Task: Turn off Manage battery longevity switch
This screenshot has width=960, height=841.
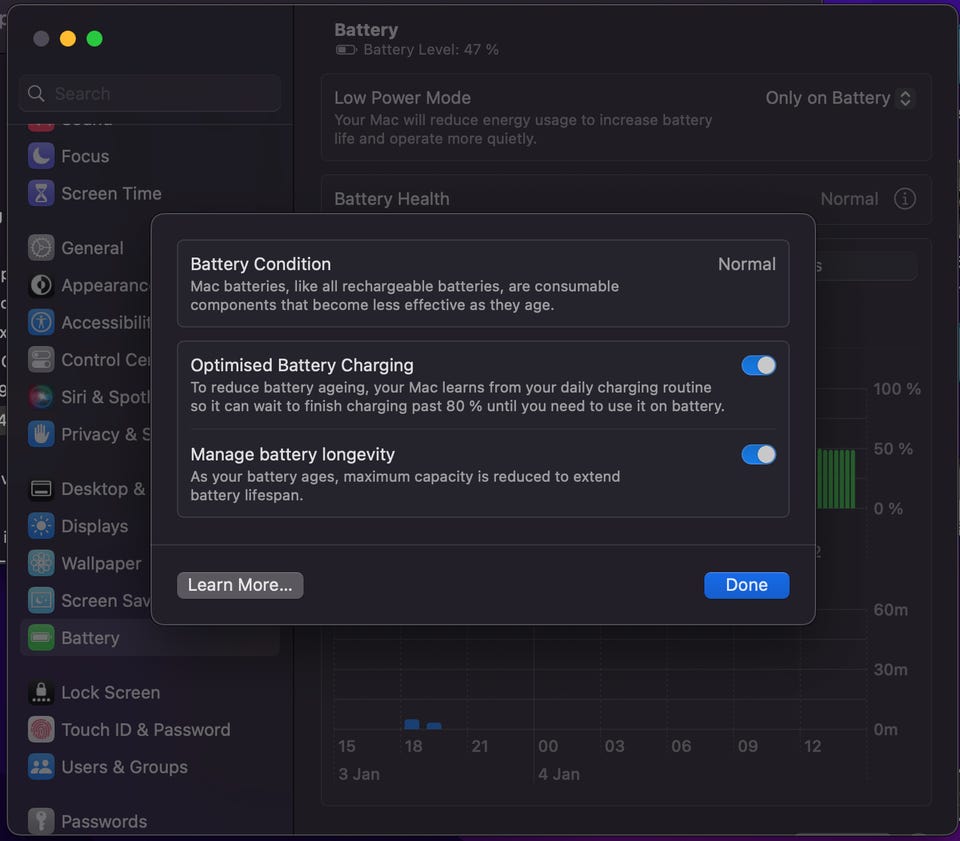Action: pos(758,455)
